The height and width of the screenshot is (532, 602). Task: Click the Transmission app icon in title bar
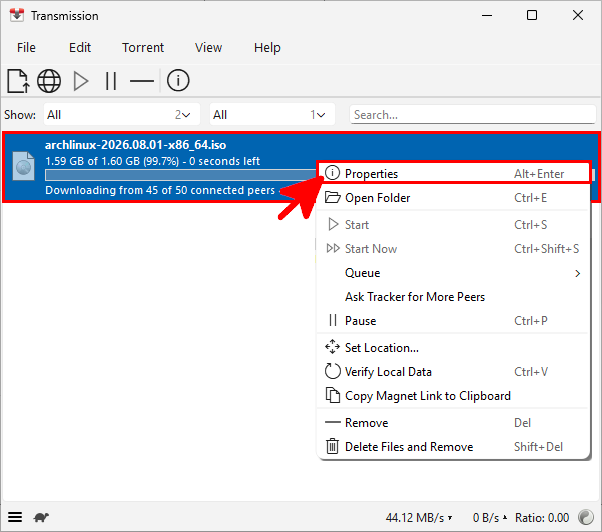point(17,15)
